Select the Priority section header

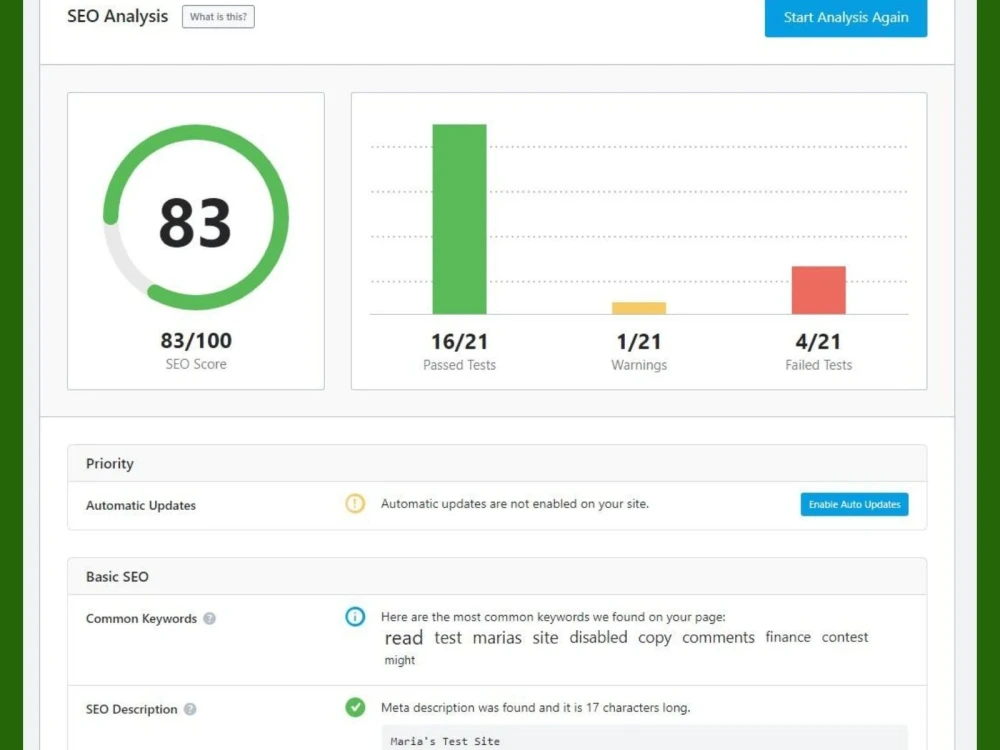coord(497,464)
